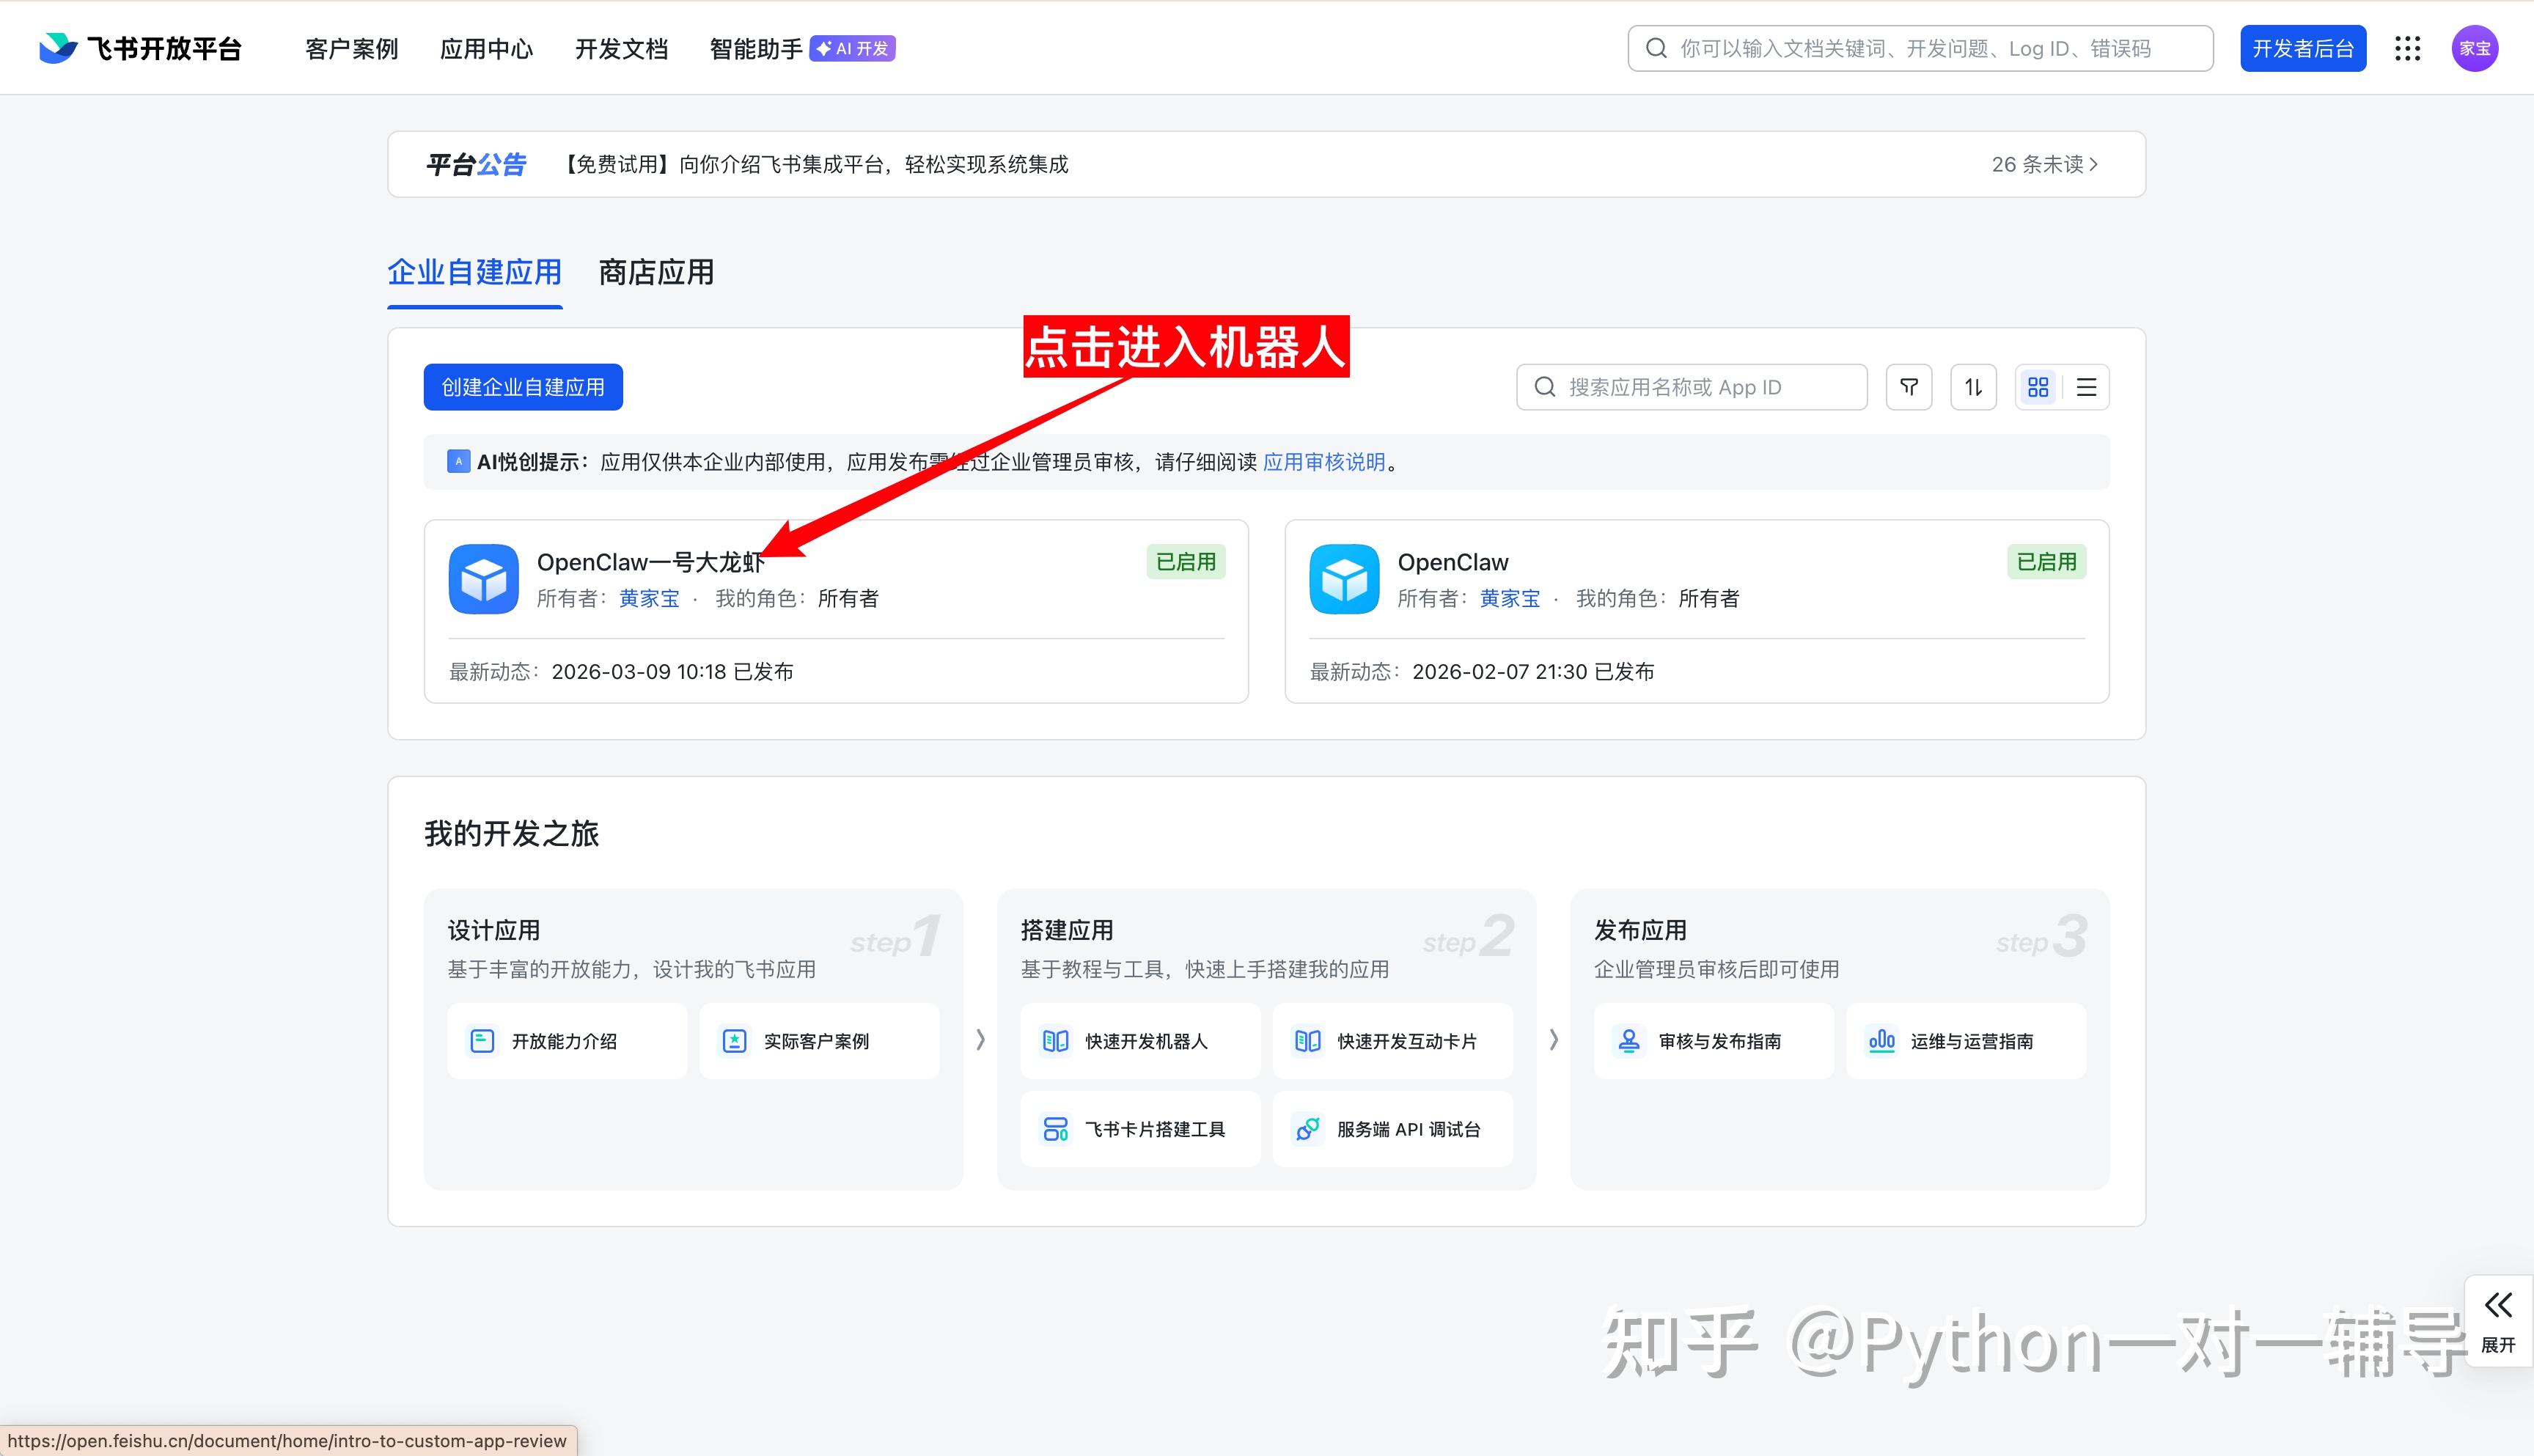The image size is (2534, 1456).
Task: Expand the collapsed side panel 展开
Action: coord(2497,1321)
